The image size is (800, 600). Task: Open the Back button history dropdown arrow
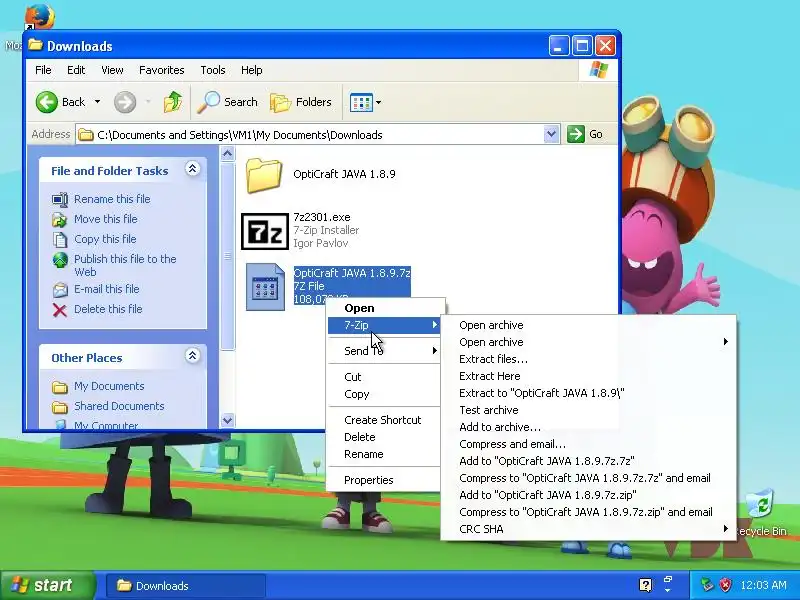(97, 102)
